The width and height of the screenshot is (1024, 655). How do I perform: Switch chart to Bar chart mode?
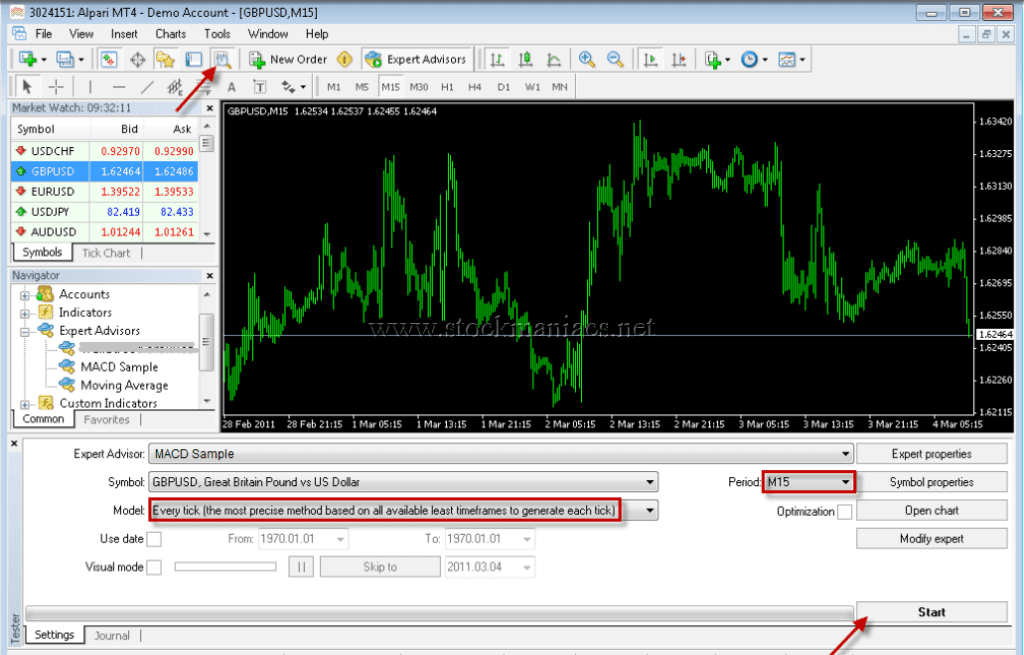pos(497,59)
